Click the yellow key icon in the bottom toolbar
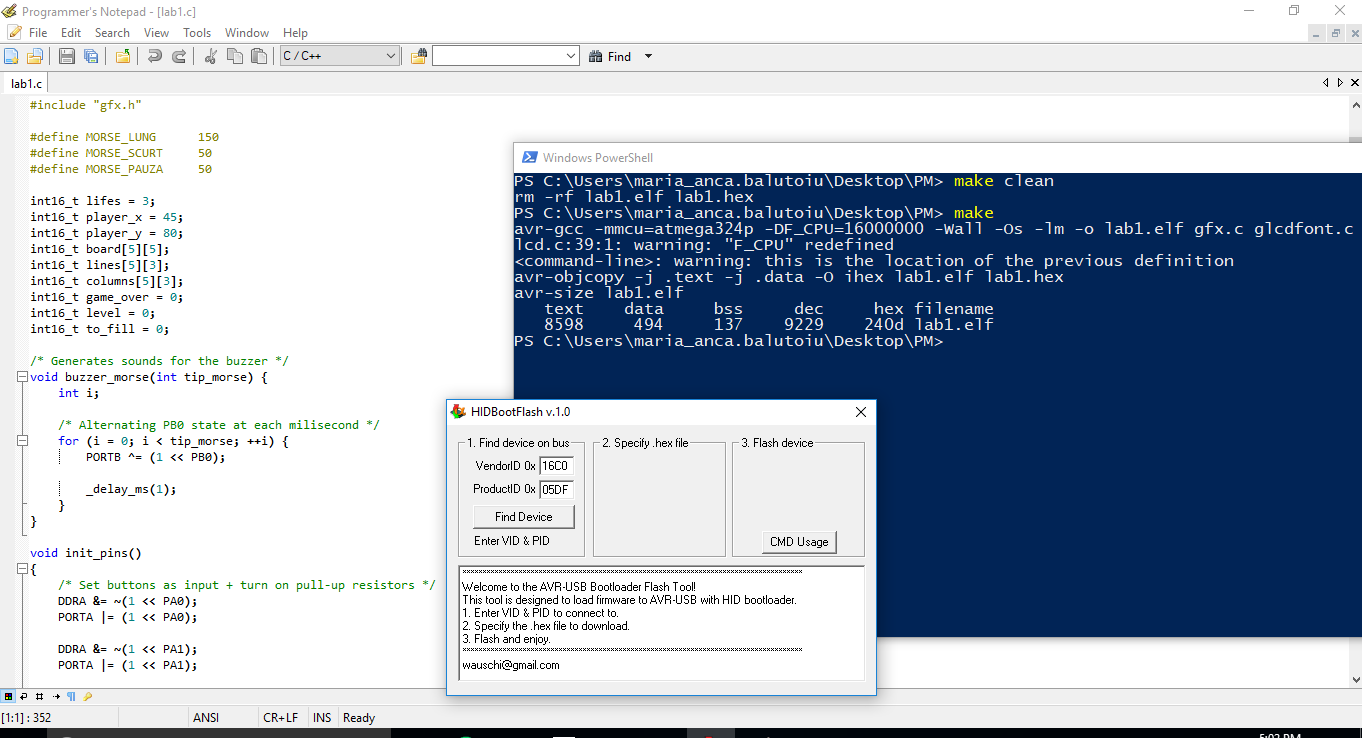Viewport: 1362px width, 738px height. tap(87, 696)
